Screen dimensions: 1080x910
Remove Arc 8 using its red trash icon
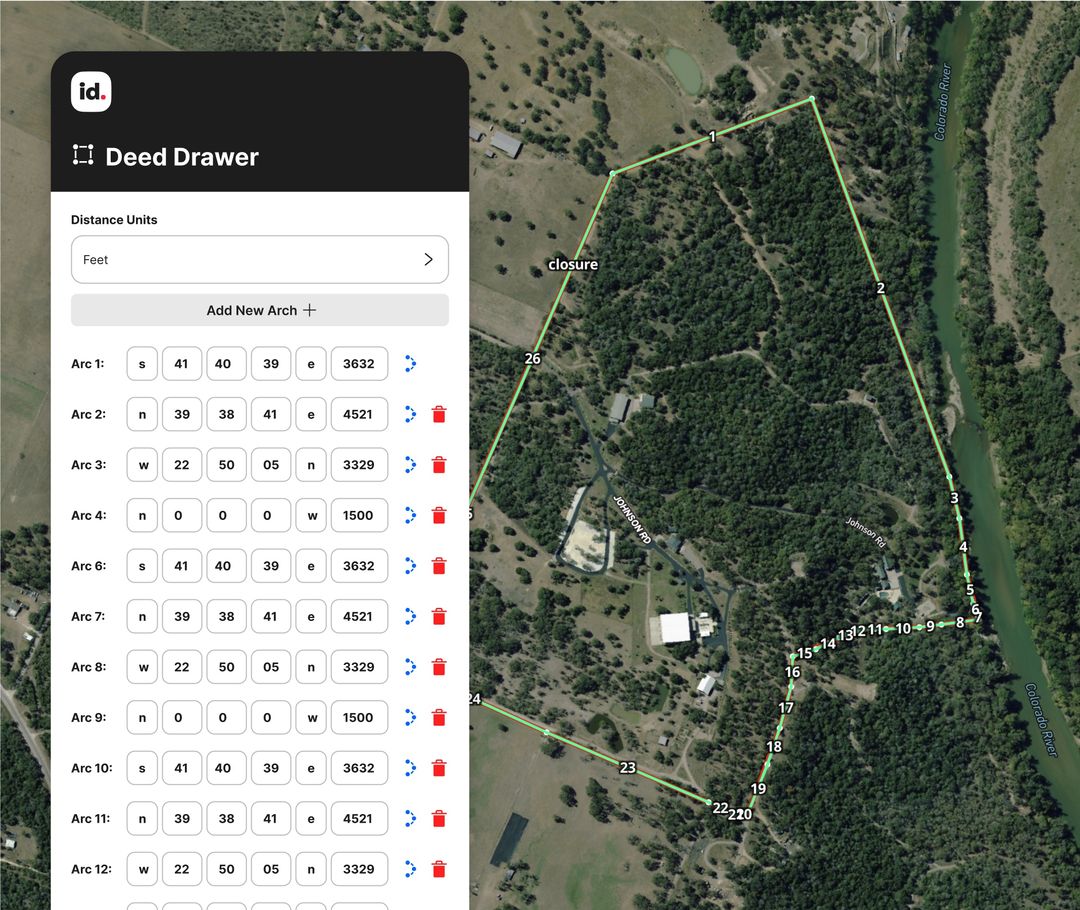tap(439, 667)
